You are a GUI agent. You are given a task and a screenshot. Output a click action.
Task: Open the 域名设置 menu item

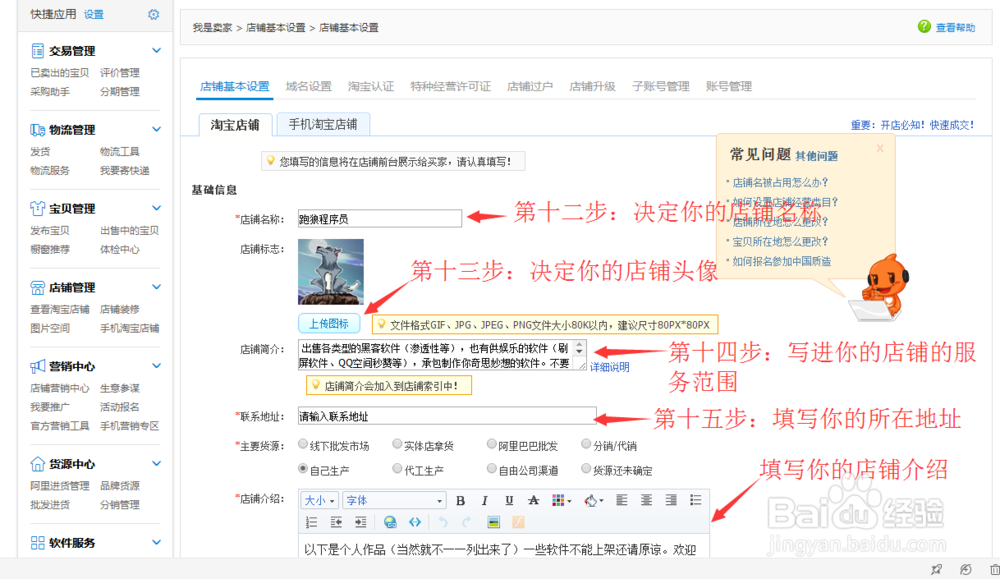(303, 86)
